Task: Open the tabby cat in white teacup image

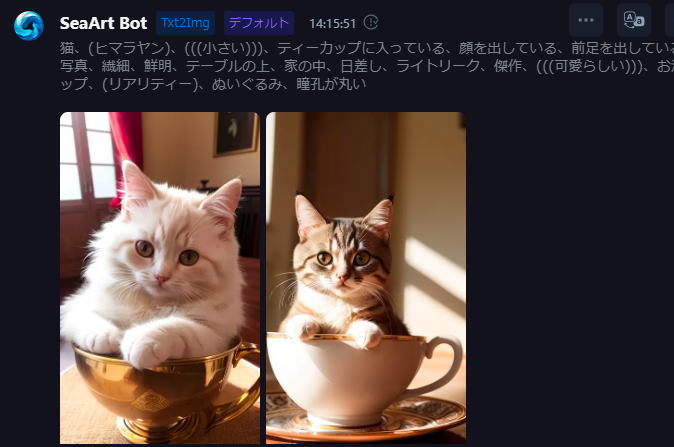Action: pyautogui.click(x=366, y=278)
